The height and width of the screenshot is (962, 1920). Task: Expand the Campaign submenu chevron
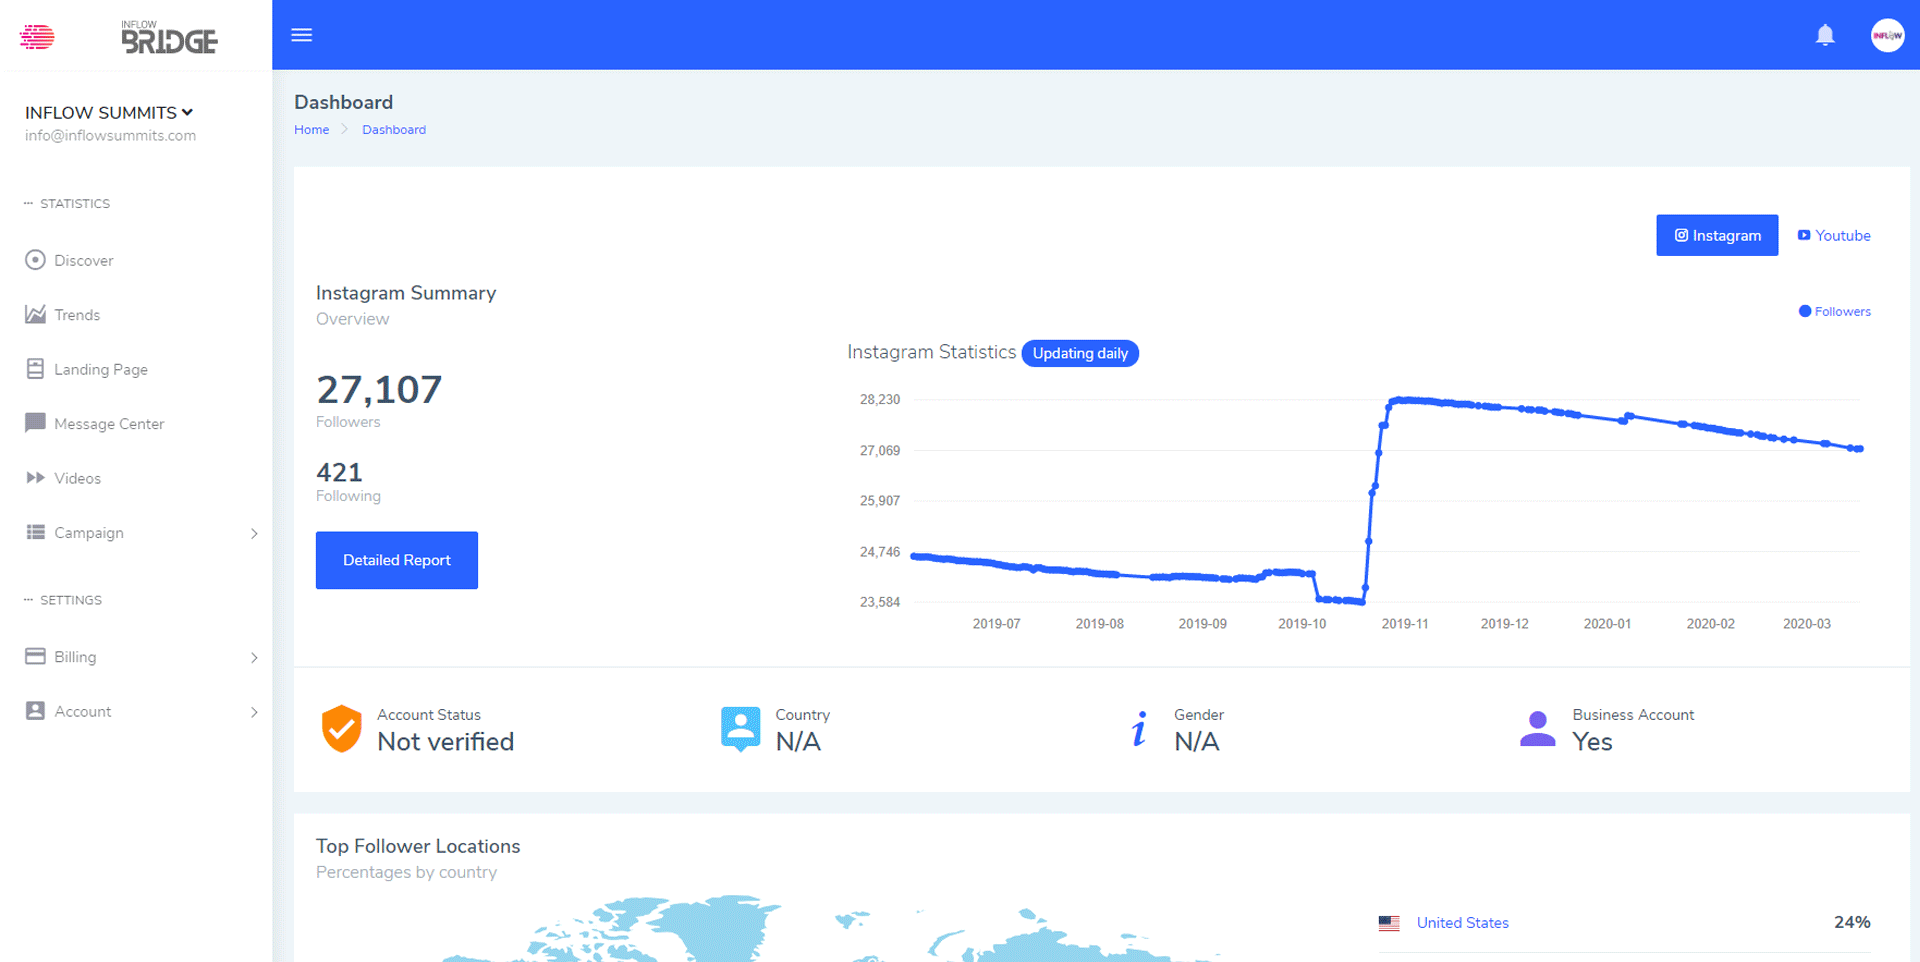click(x=254, y=533)
